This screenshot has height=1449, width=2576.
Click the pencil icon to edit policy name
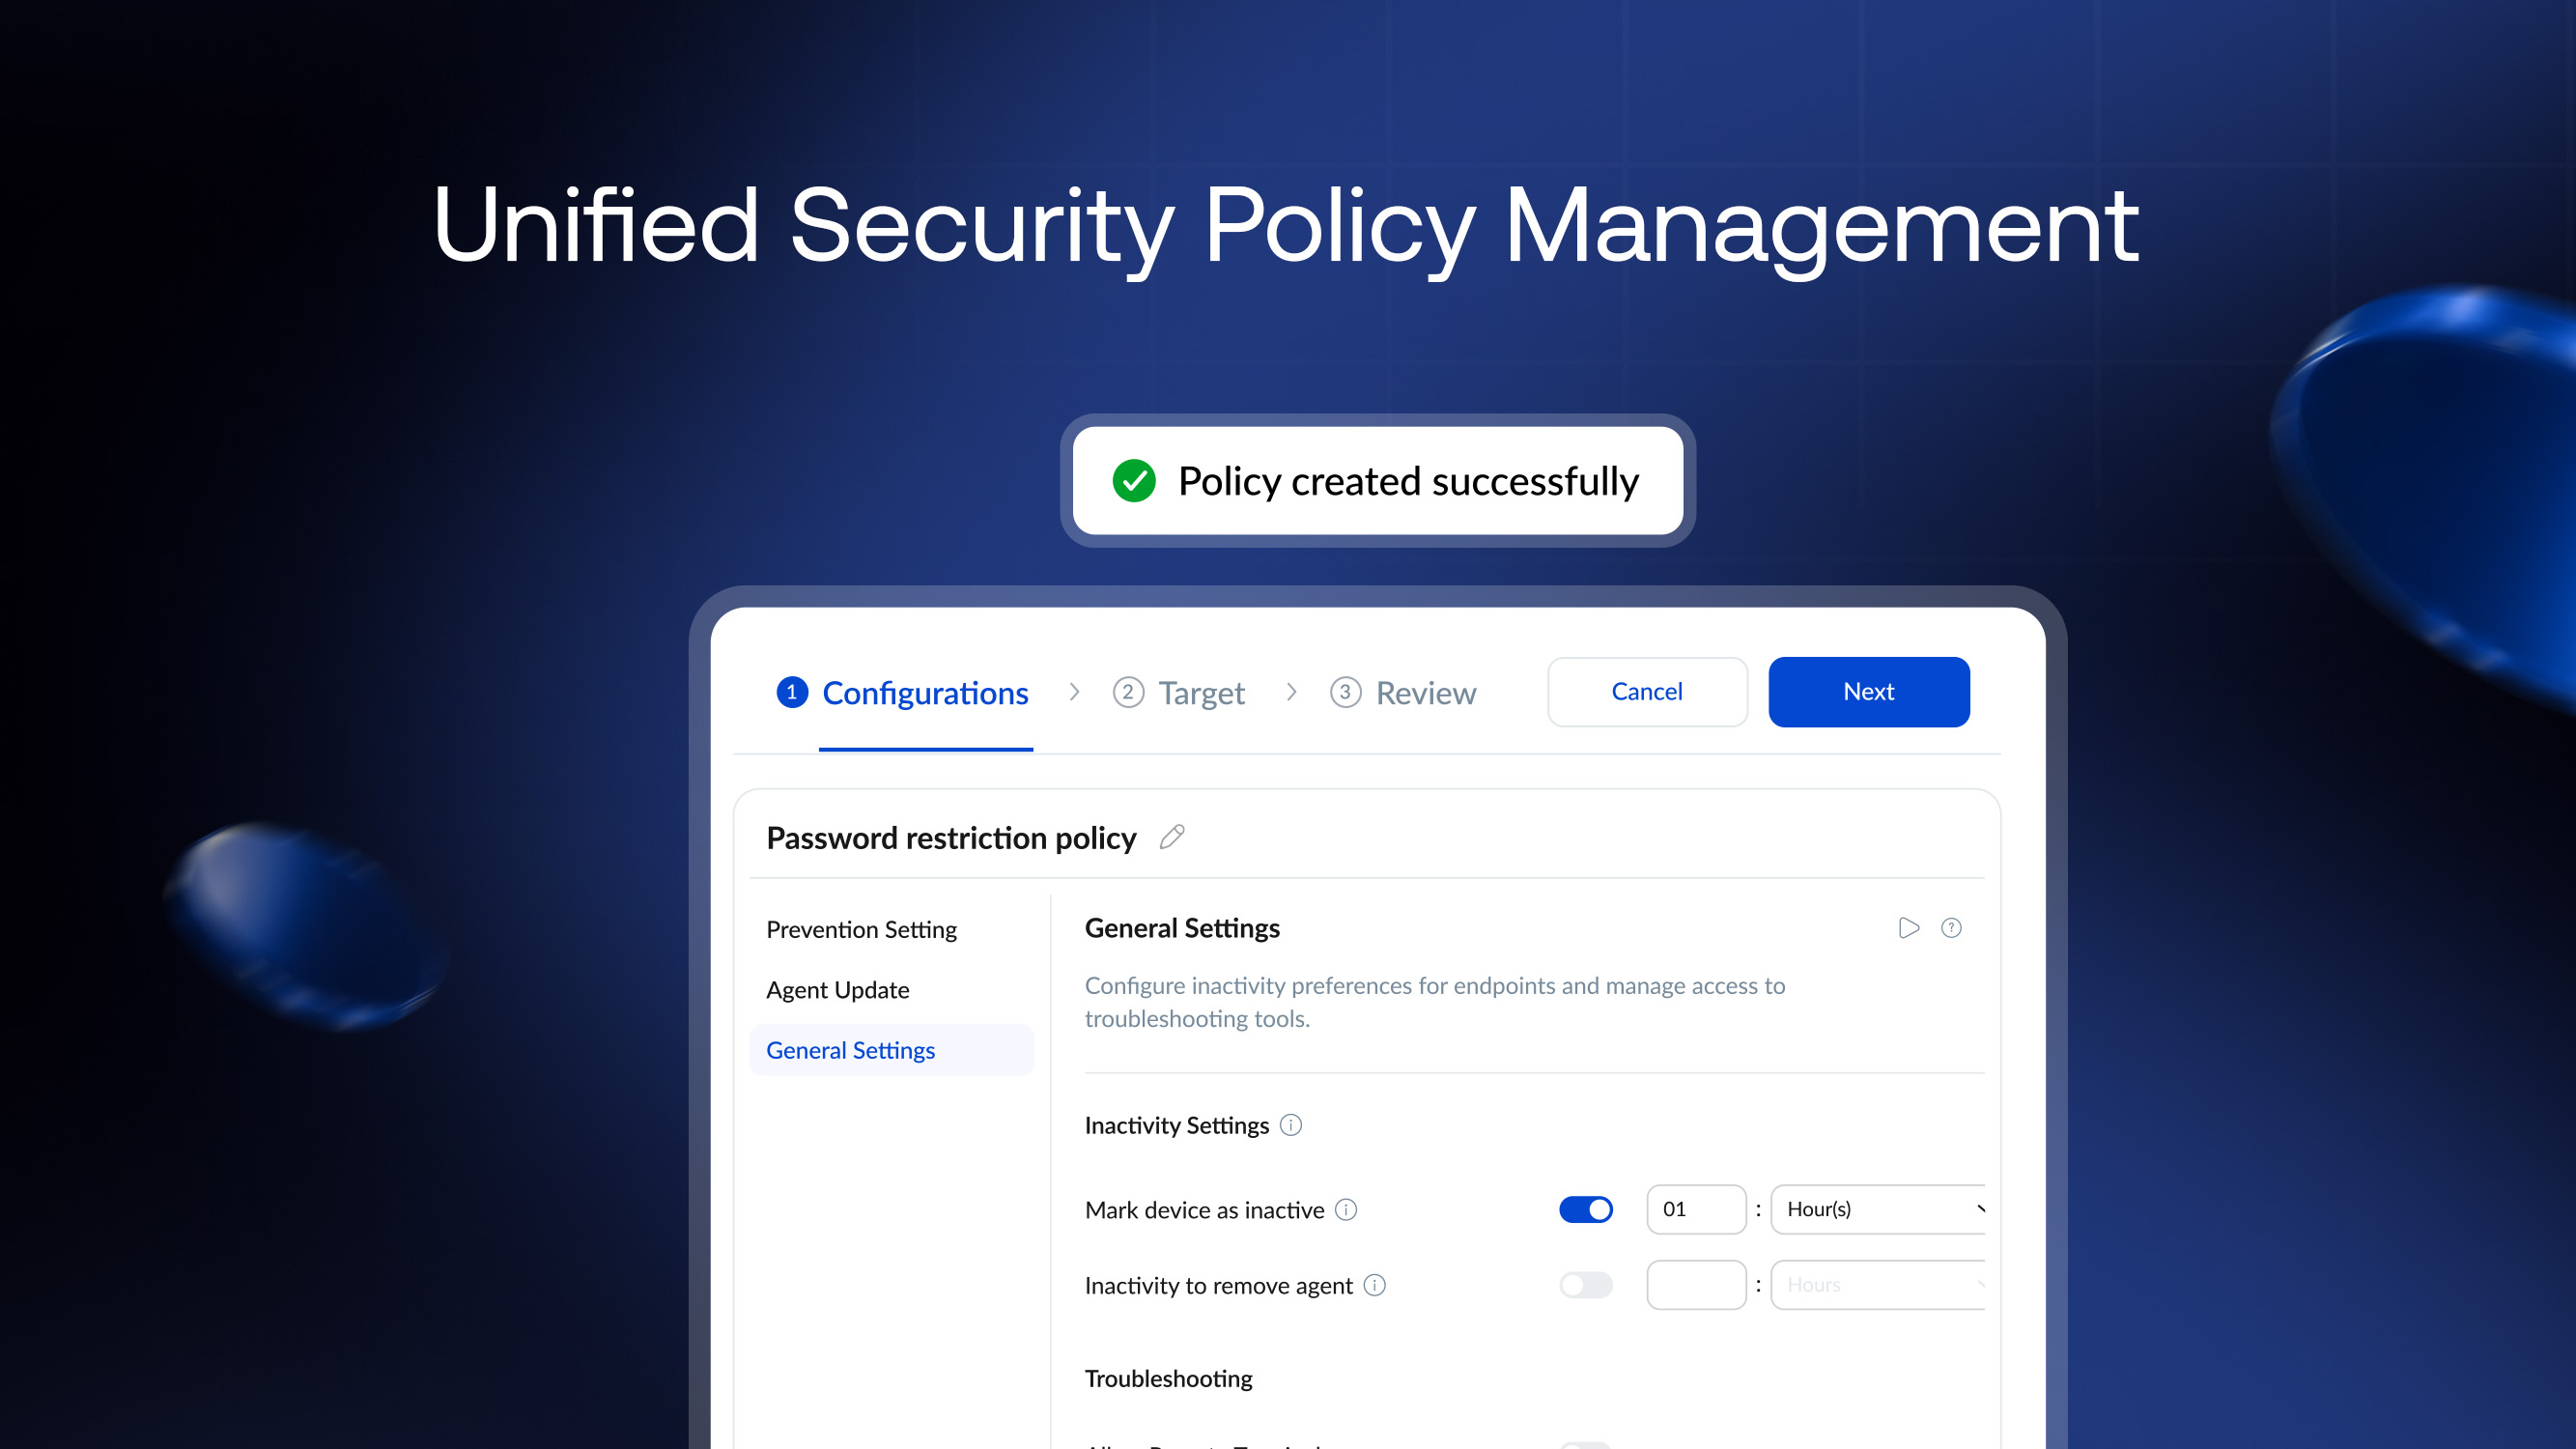pyautogui.click(x=1172, y=837)
